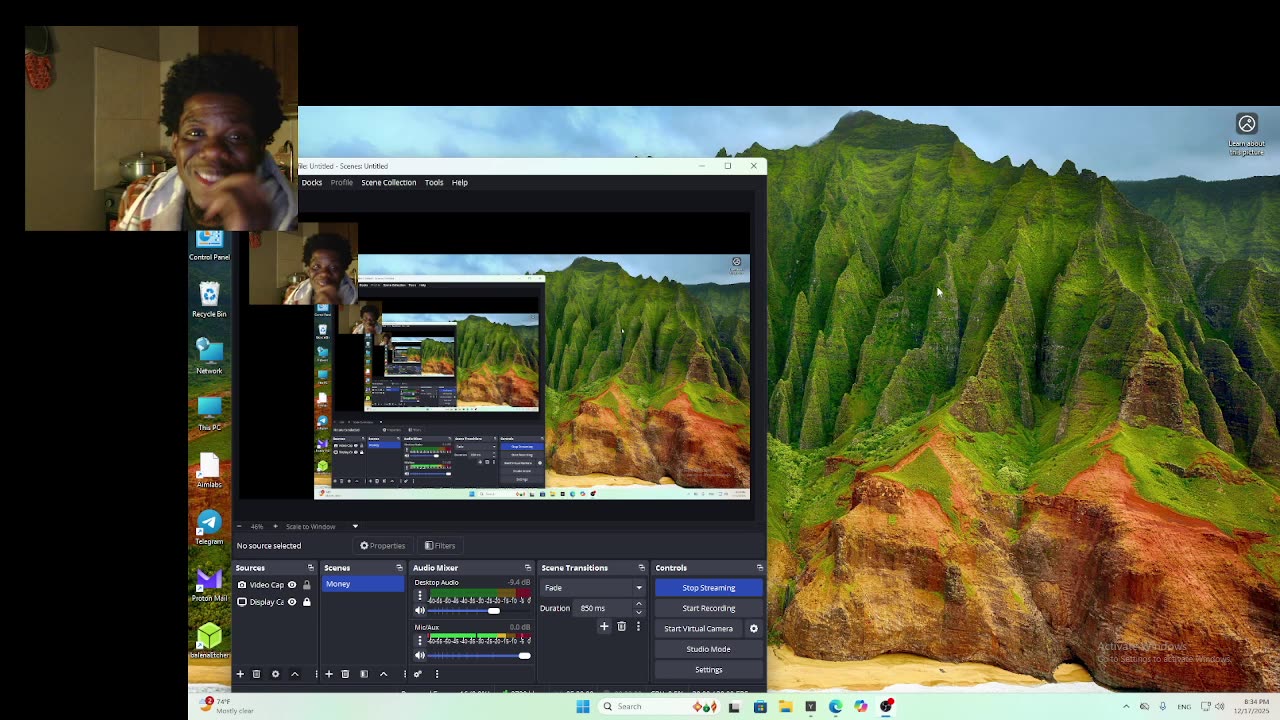Open OBS Settings from Controls
This screenshot has height=720, width=1280.
click(709, 670)
